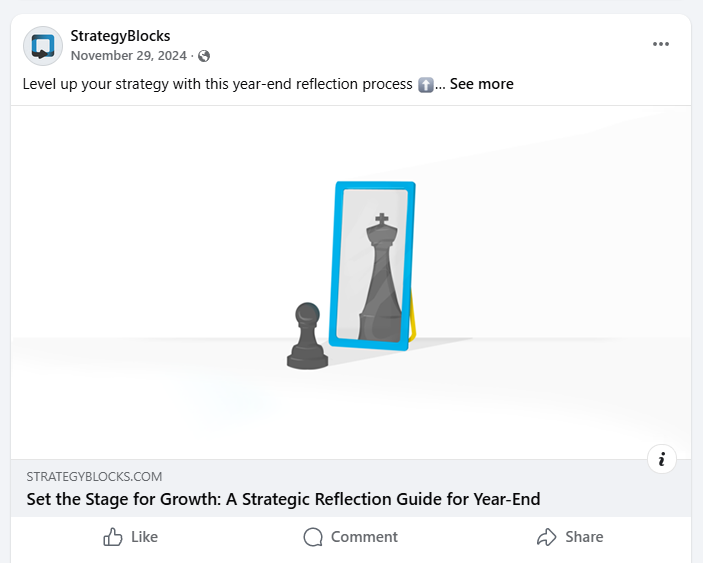Open the Set the Stage for Growth article title
703x563 pixels.
283,499
